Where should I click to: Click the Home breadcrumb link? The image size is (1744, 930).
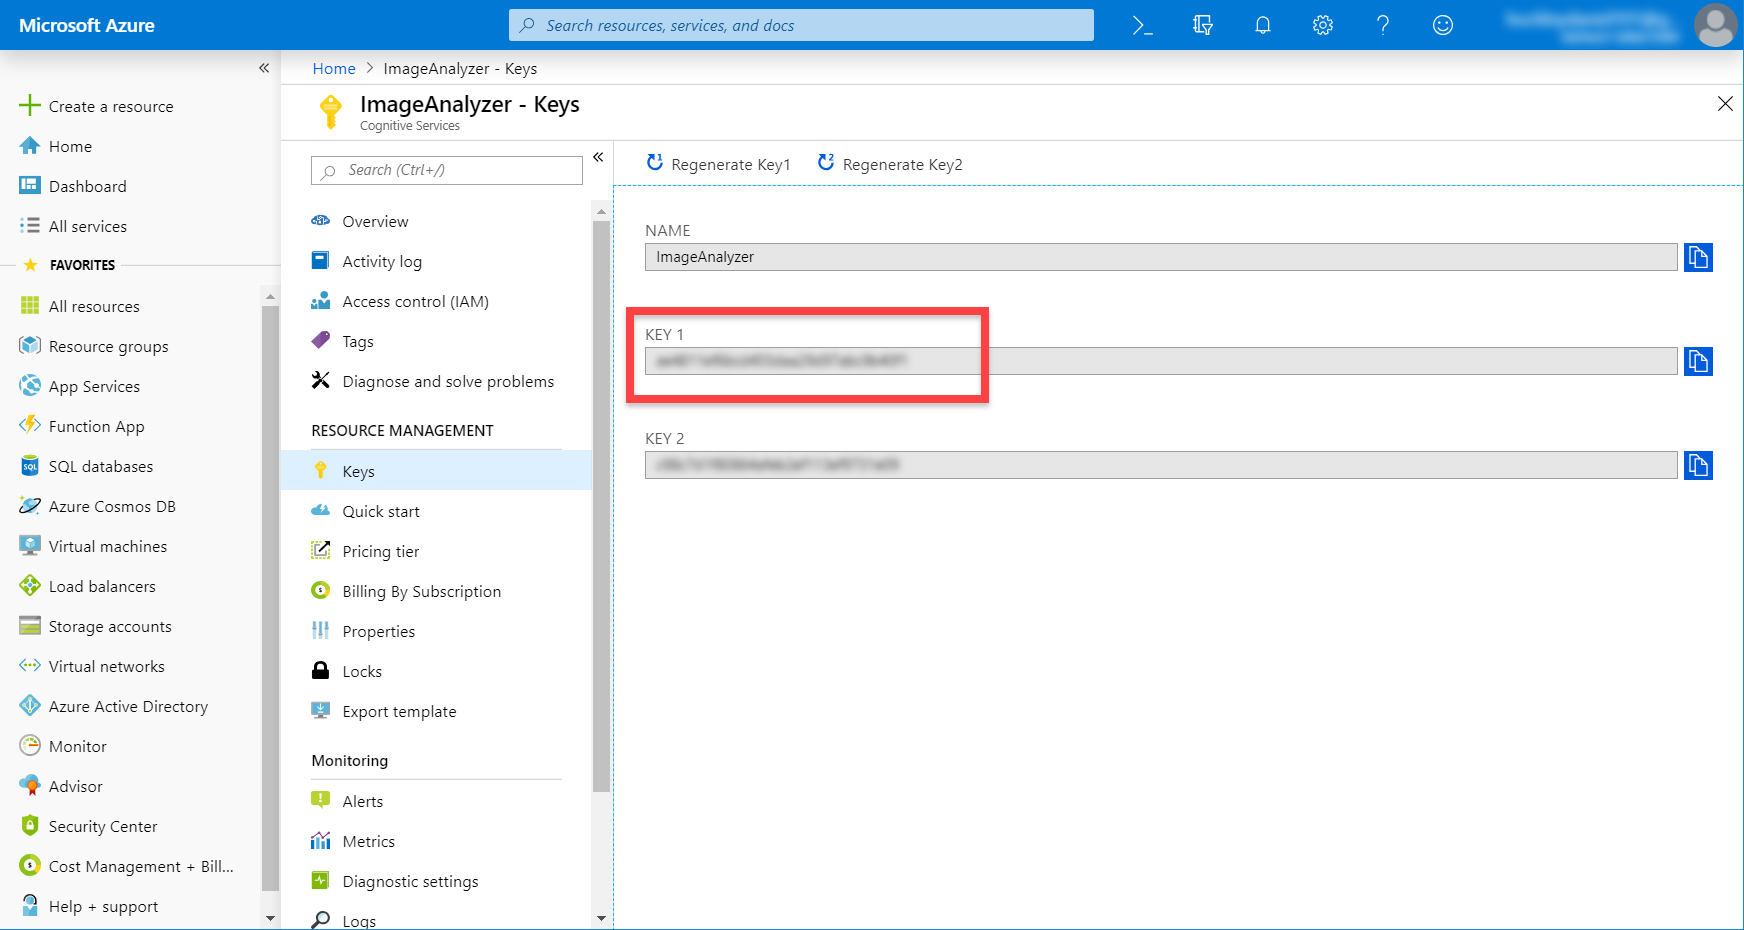coord(334,69)
